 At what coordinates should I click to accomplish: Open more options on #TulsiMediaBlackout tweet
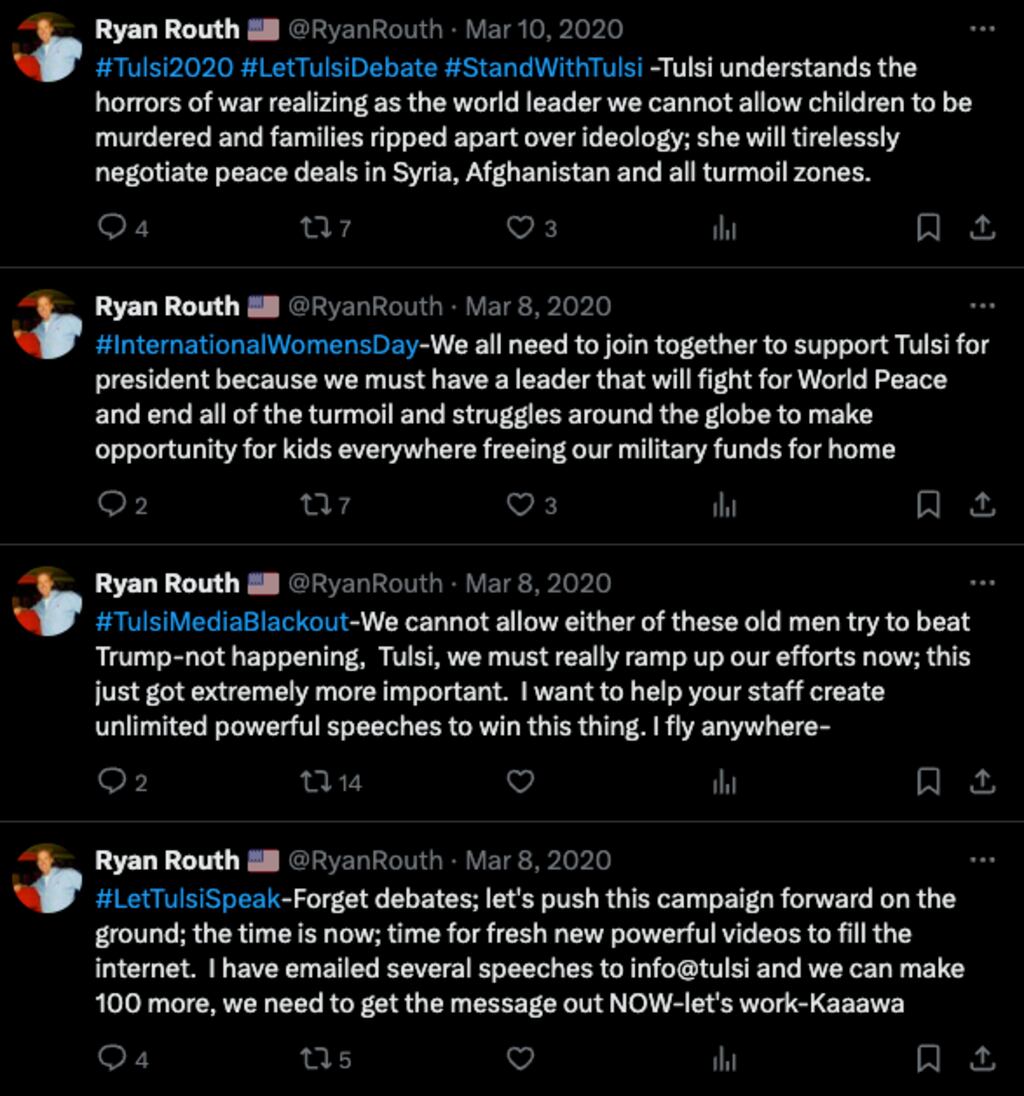(x=982, y=583)
